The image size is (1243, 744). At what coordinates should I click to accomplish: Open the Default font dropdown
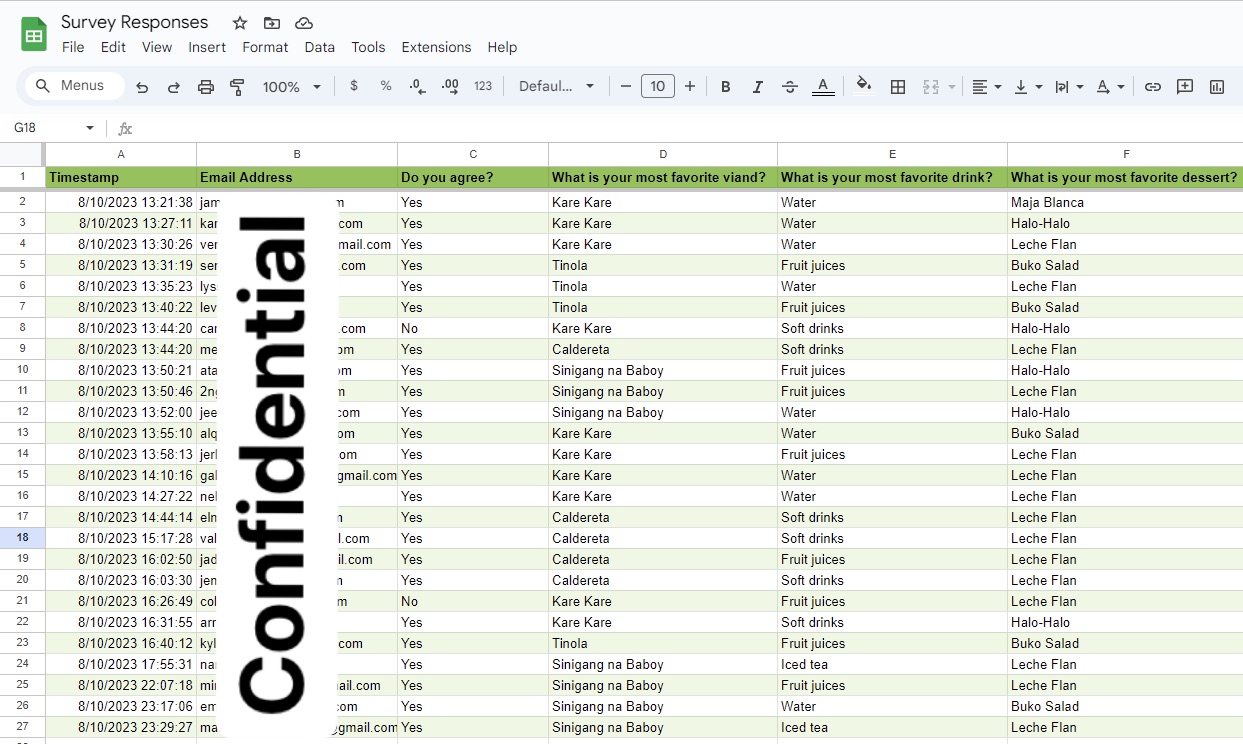556,87
